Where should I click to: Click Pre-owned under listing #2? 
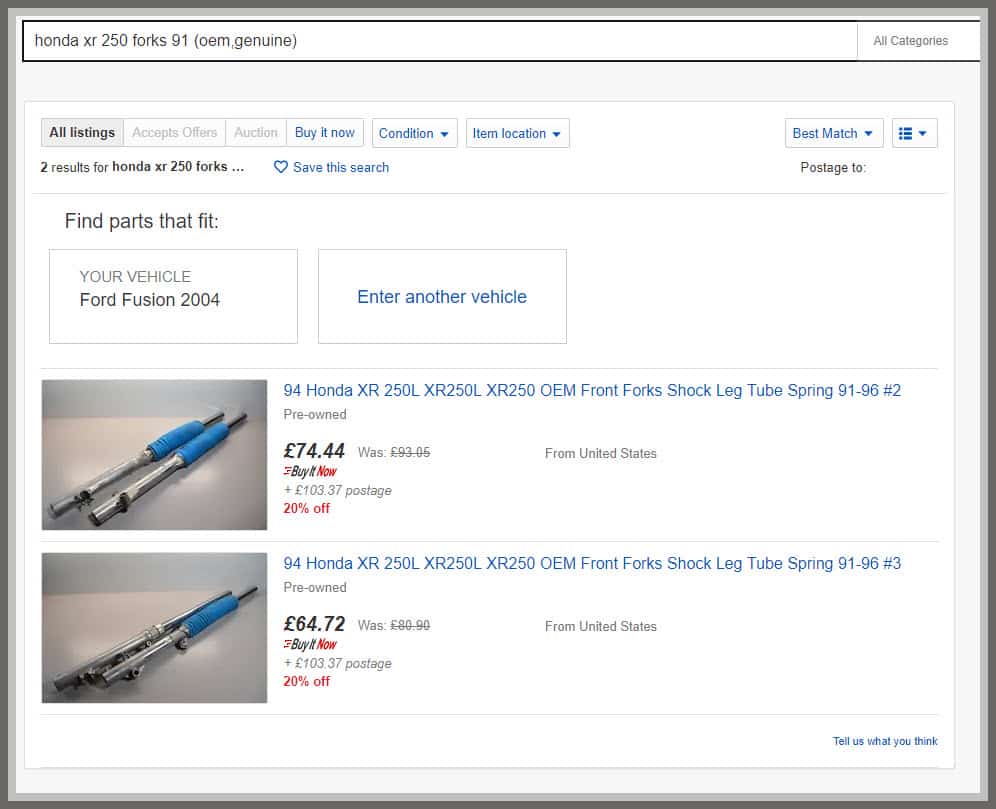pos(315,415)
